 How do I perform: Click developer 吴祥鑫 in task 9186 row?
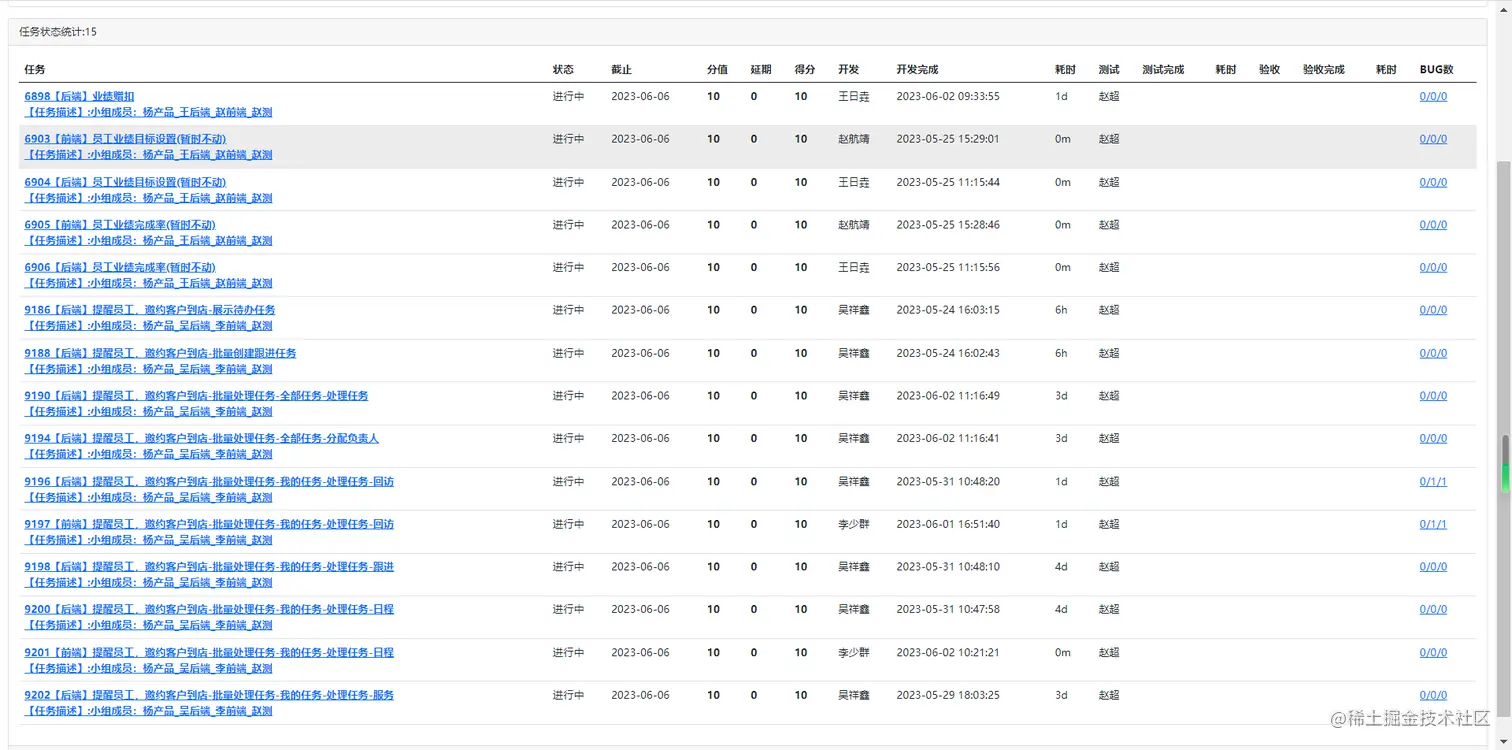coord(854,310)
